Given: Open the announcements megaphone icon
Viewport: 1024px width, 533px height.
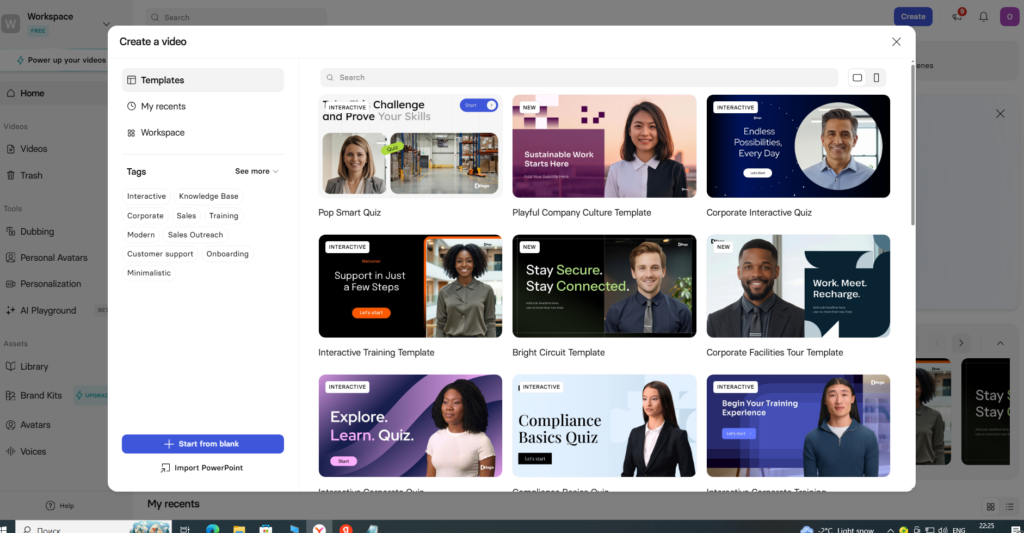Looking at the screenshot, I should (x=957, y=16).
